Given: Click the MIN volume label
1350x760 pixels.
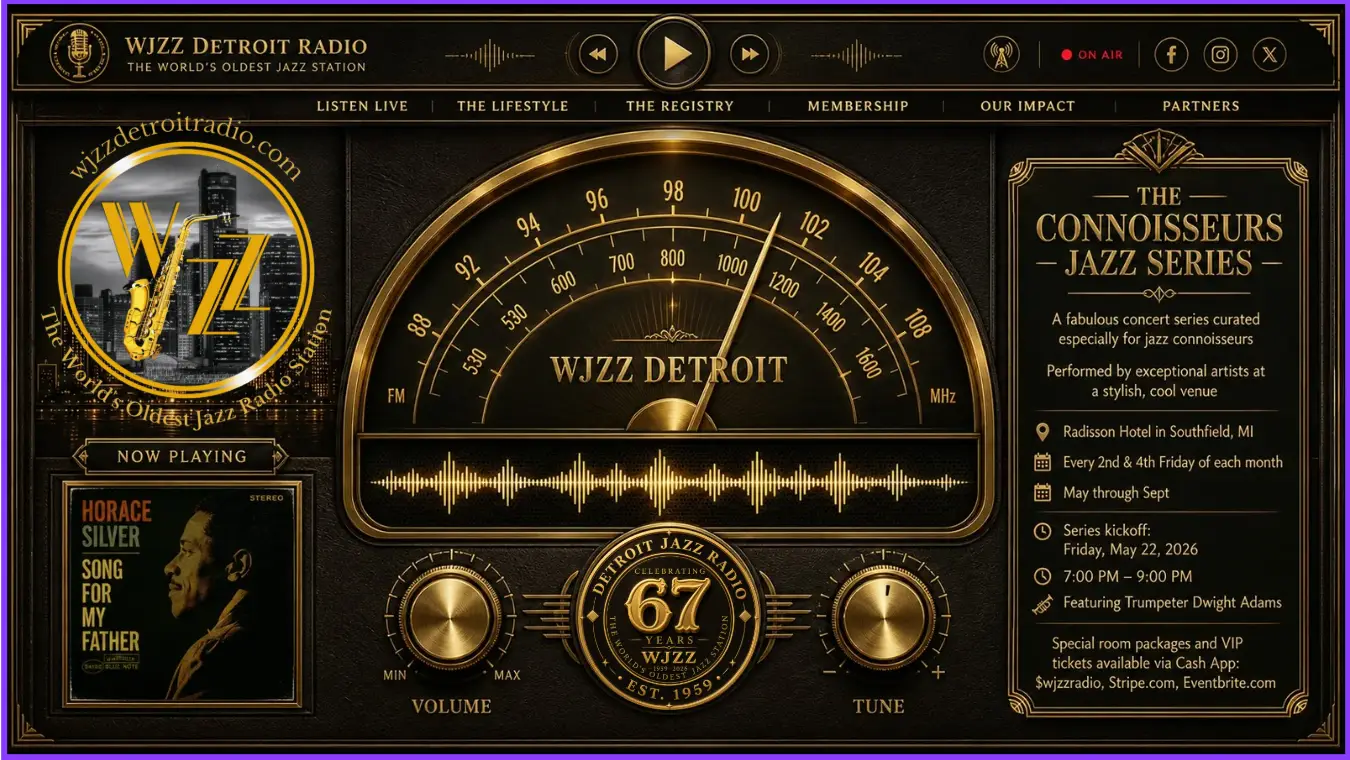Looking at the screenshot, I should pyautogui.click(x=395, y=675).
